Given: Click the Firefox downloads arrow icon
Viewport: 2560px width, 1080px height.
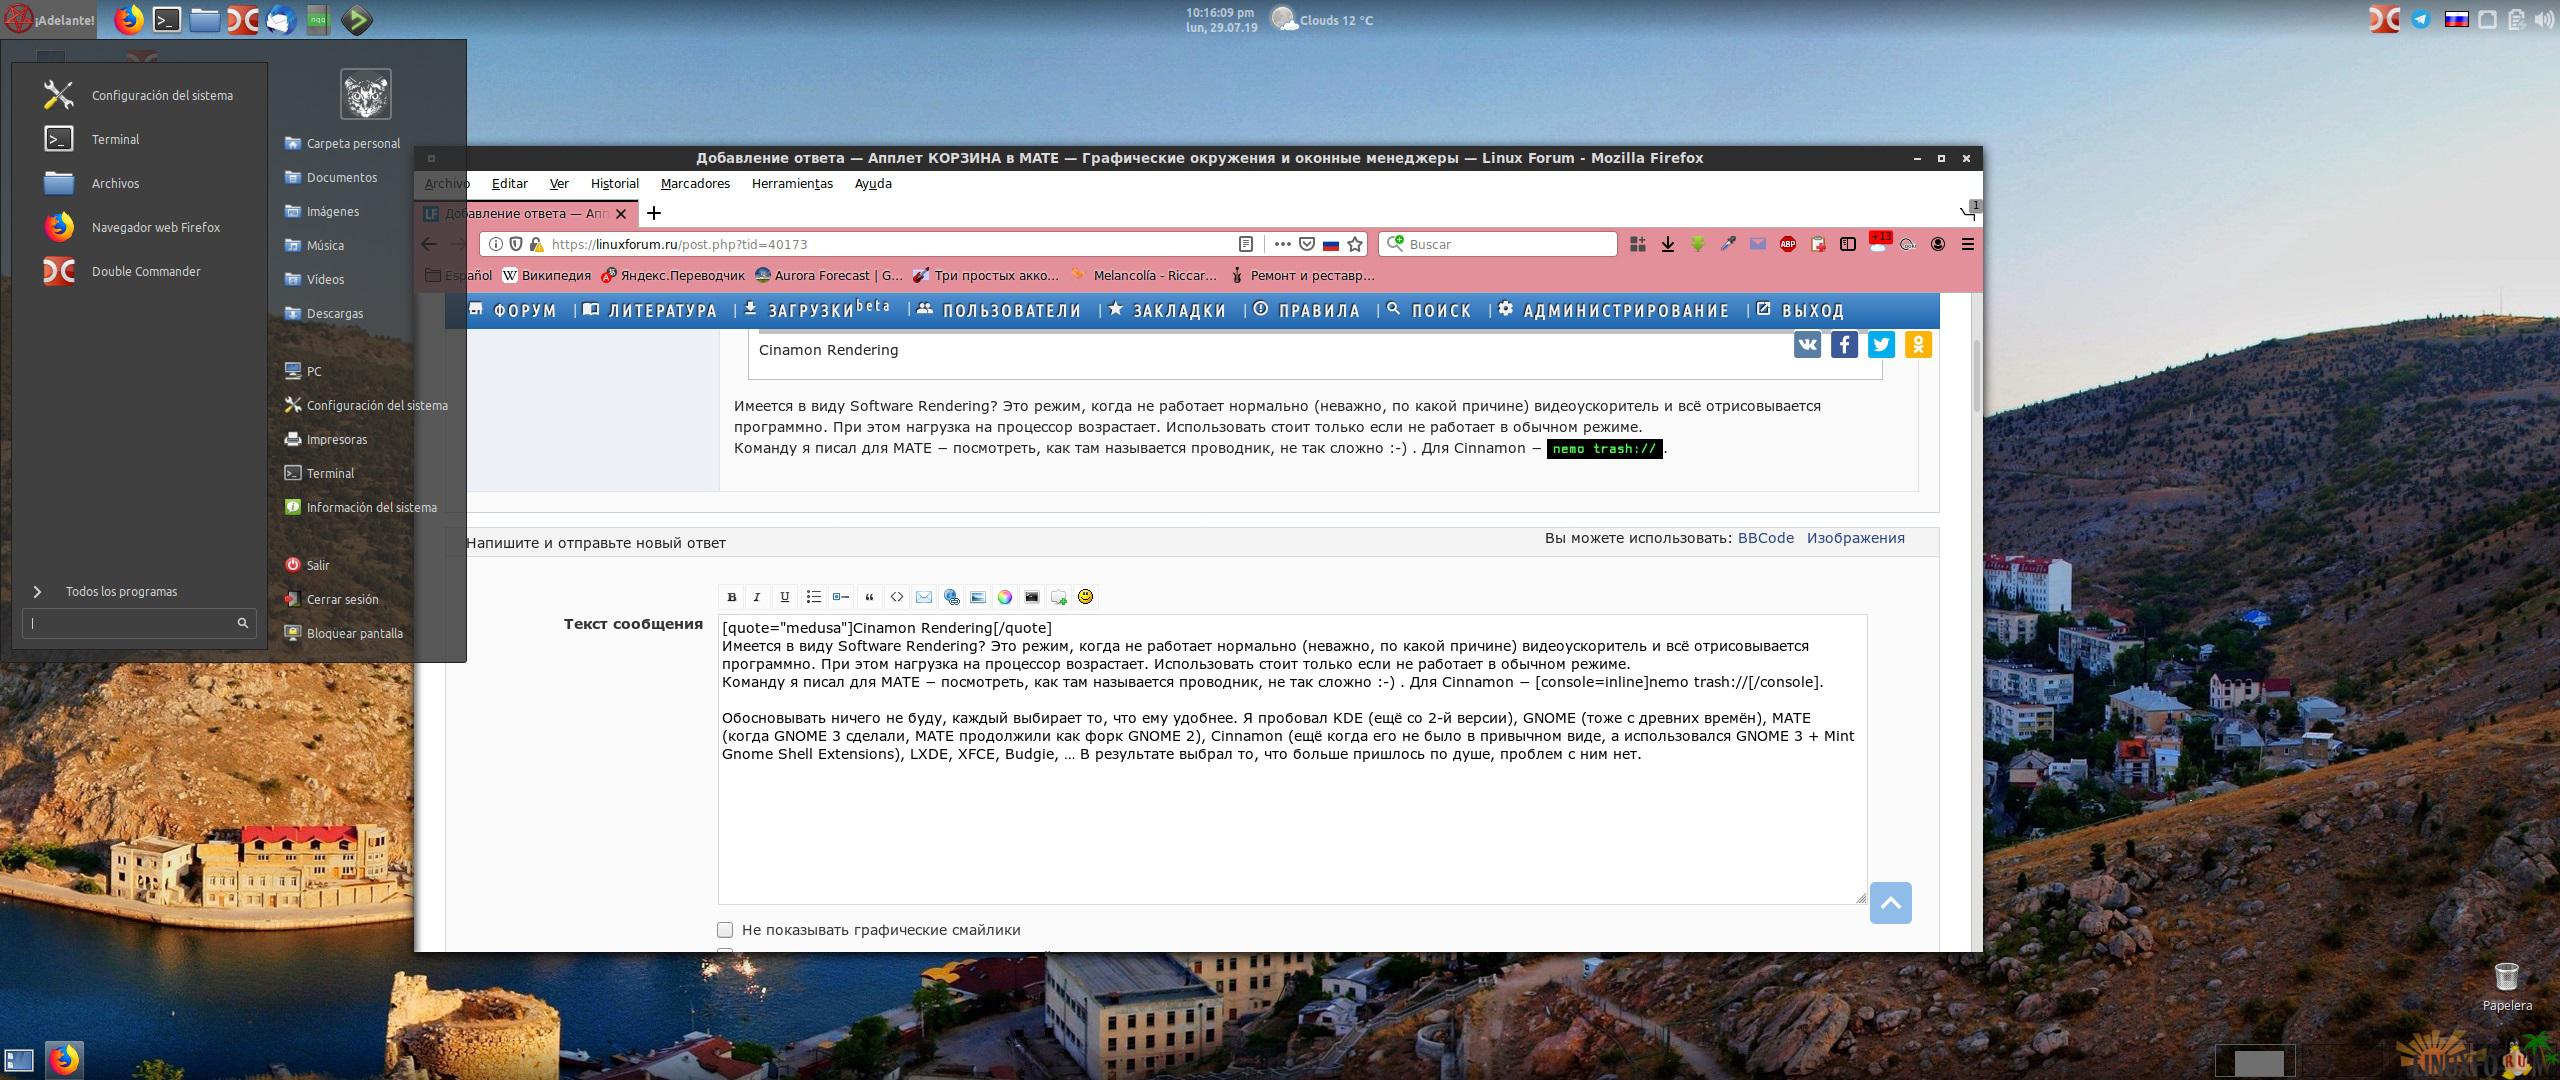Looking at the screenshot, I should (x=1667, y=244).
